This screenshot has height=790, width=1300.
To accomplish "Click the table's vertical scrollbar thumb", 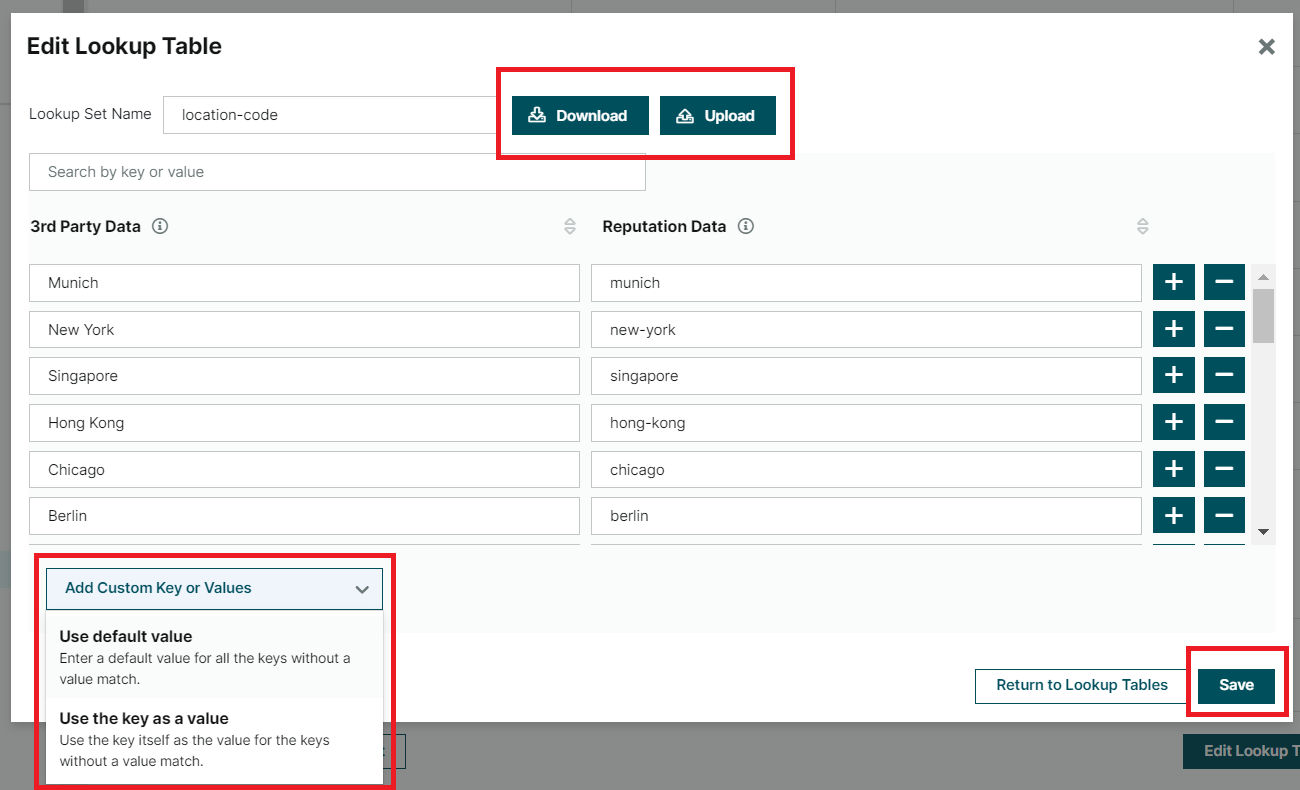I will (x=1263, y=316).
